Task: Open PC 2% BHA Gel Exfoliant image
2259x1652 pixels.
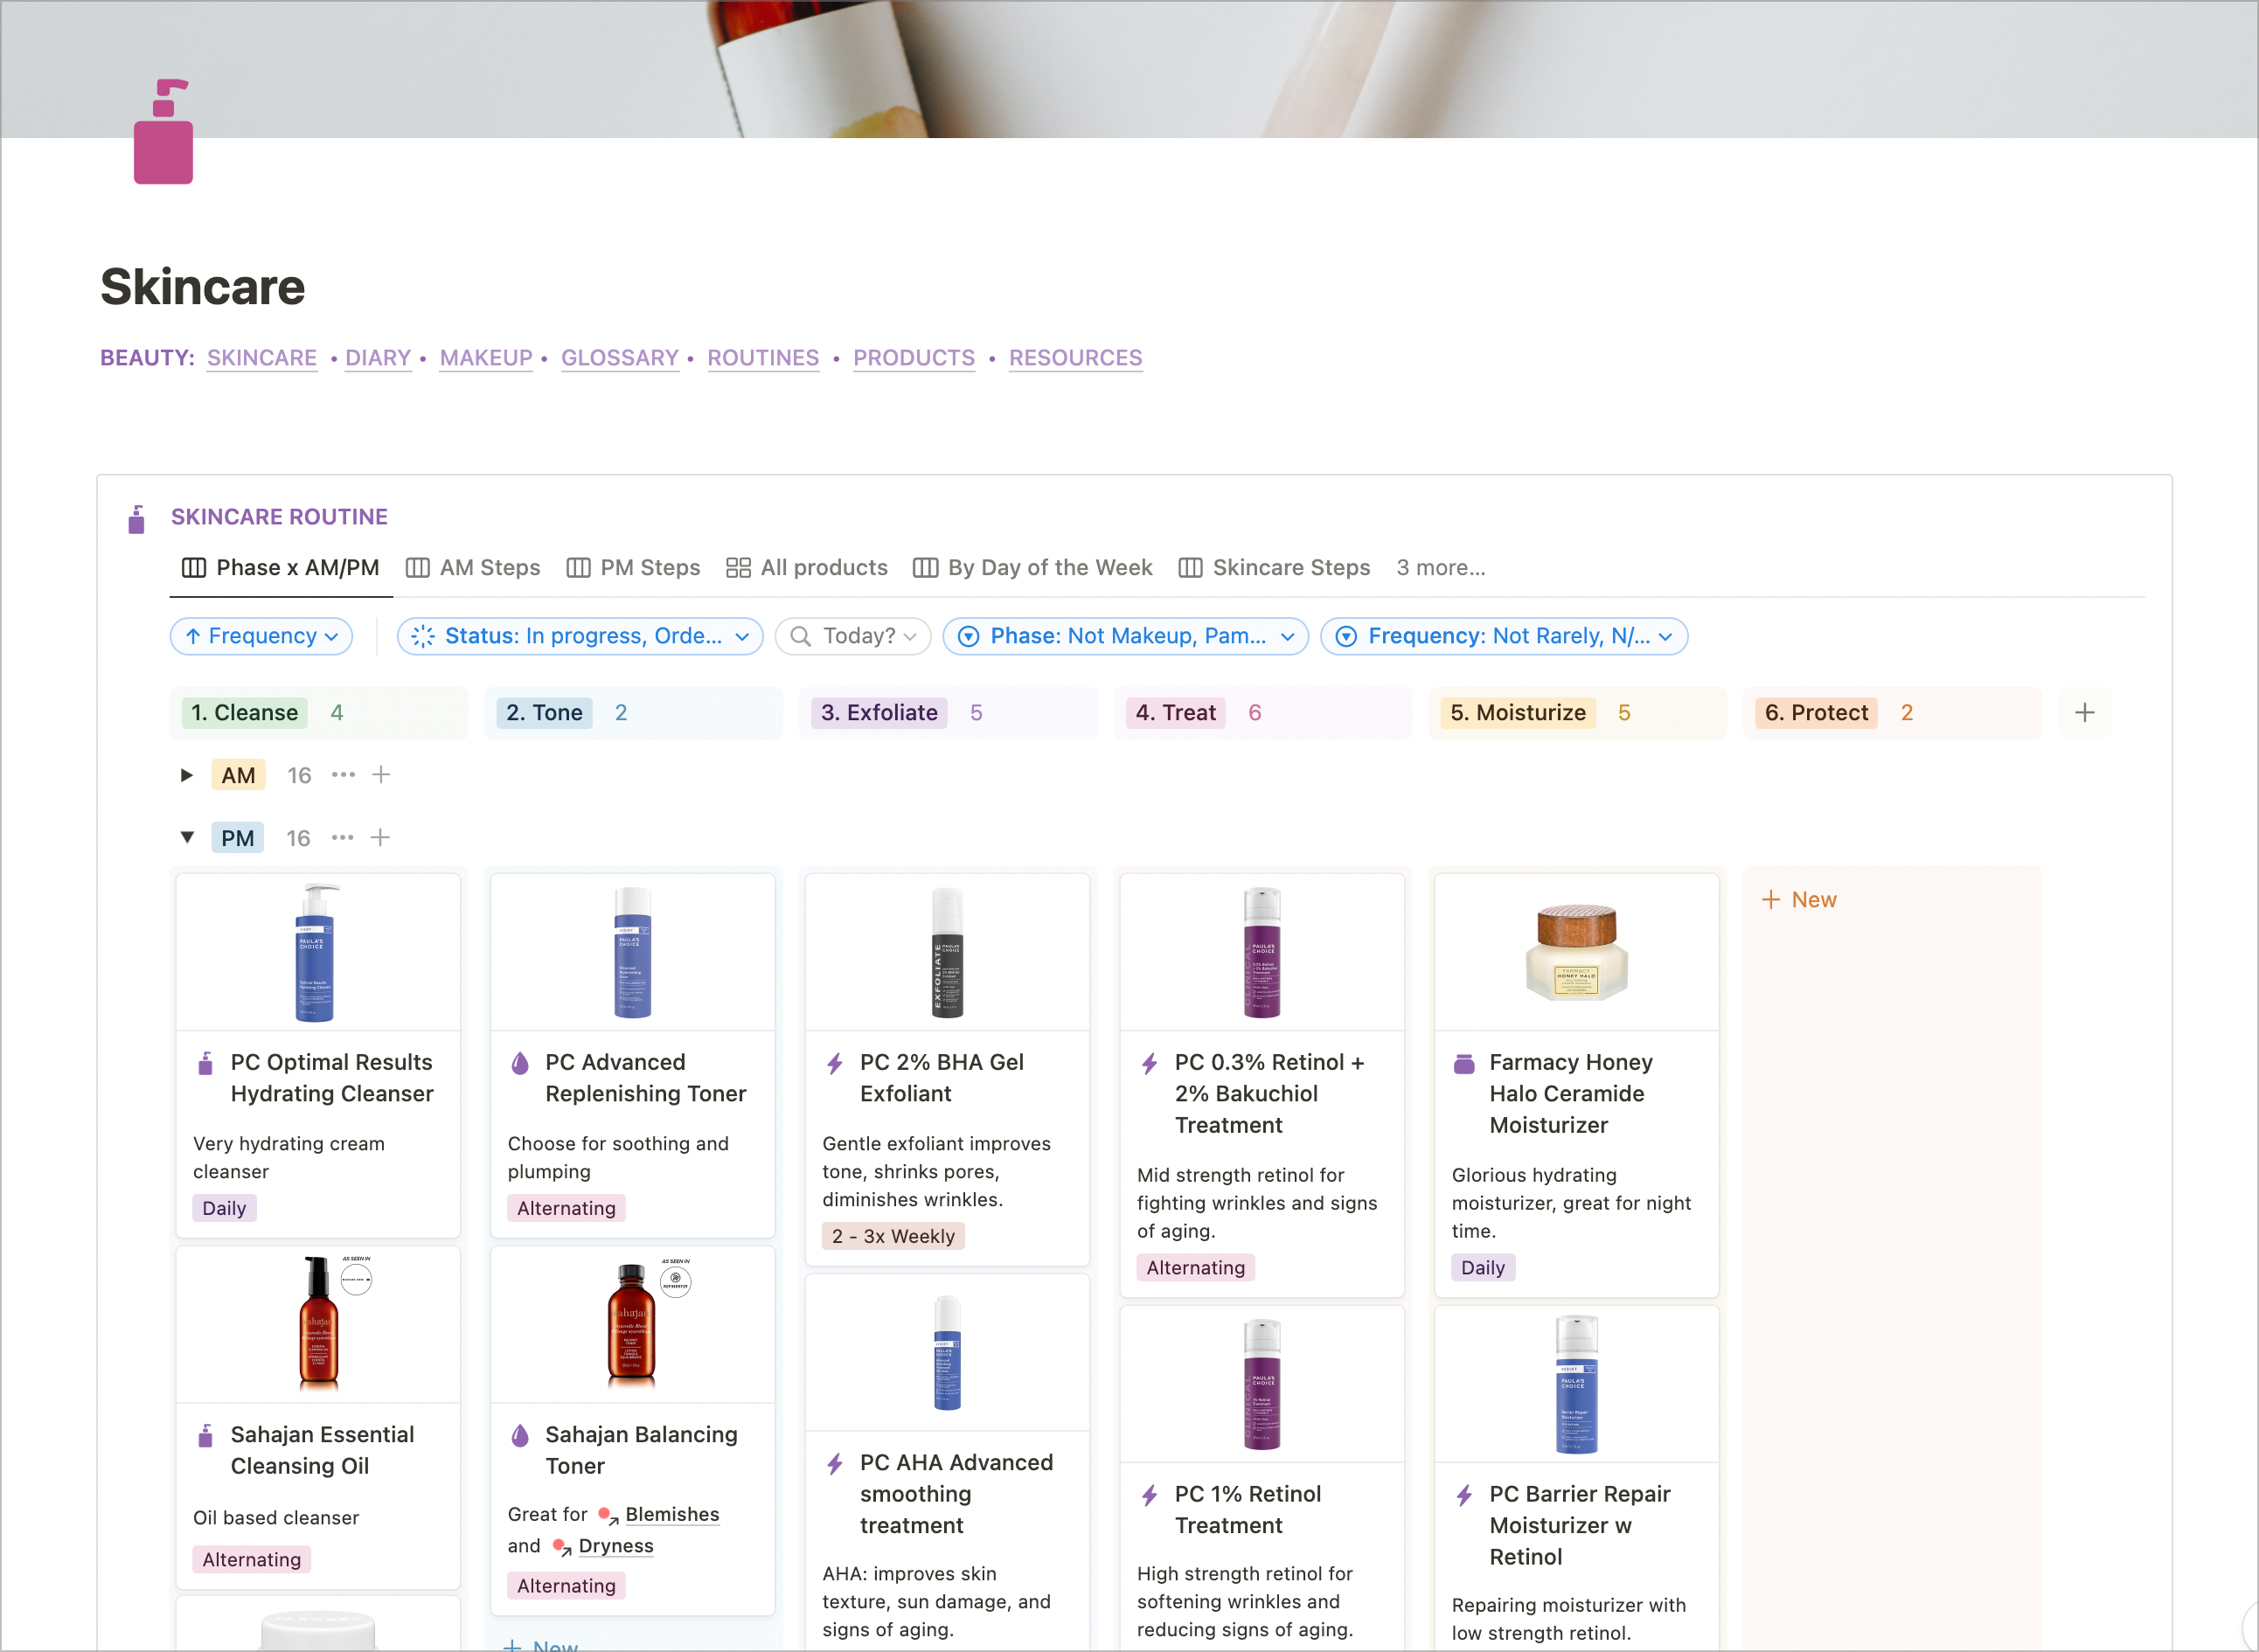Action: point(947,952)
